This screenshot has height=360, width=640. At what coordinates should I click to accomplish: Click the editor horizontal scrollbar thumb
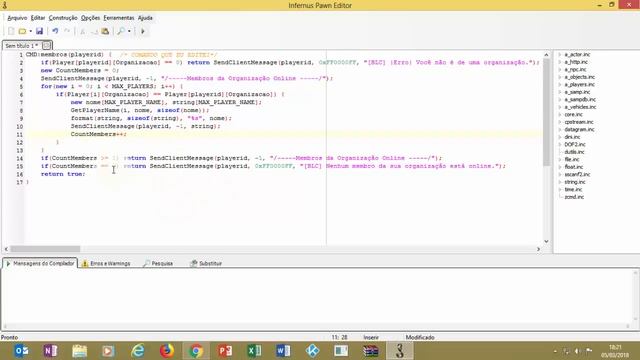45,249
